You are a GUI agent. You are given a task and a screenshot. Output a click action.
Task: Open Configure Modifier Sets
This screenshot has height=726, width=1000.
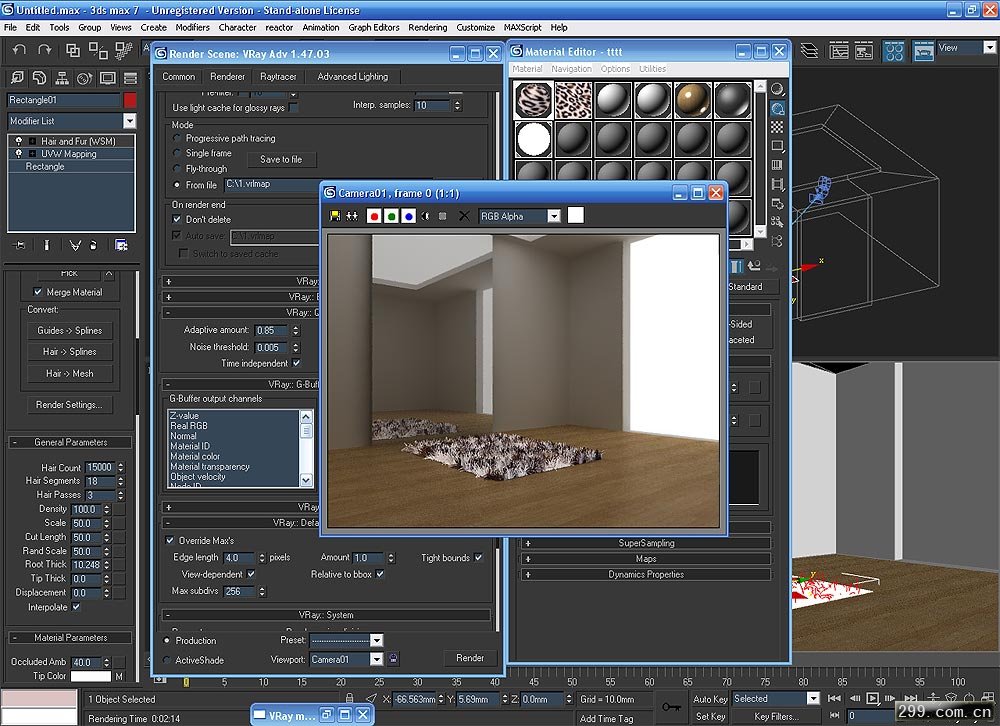coord(121,245)
